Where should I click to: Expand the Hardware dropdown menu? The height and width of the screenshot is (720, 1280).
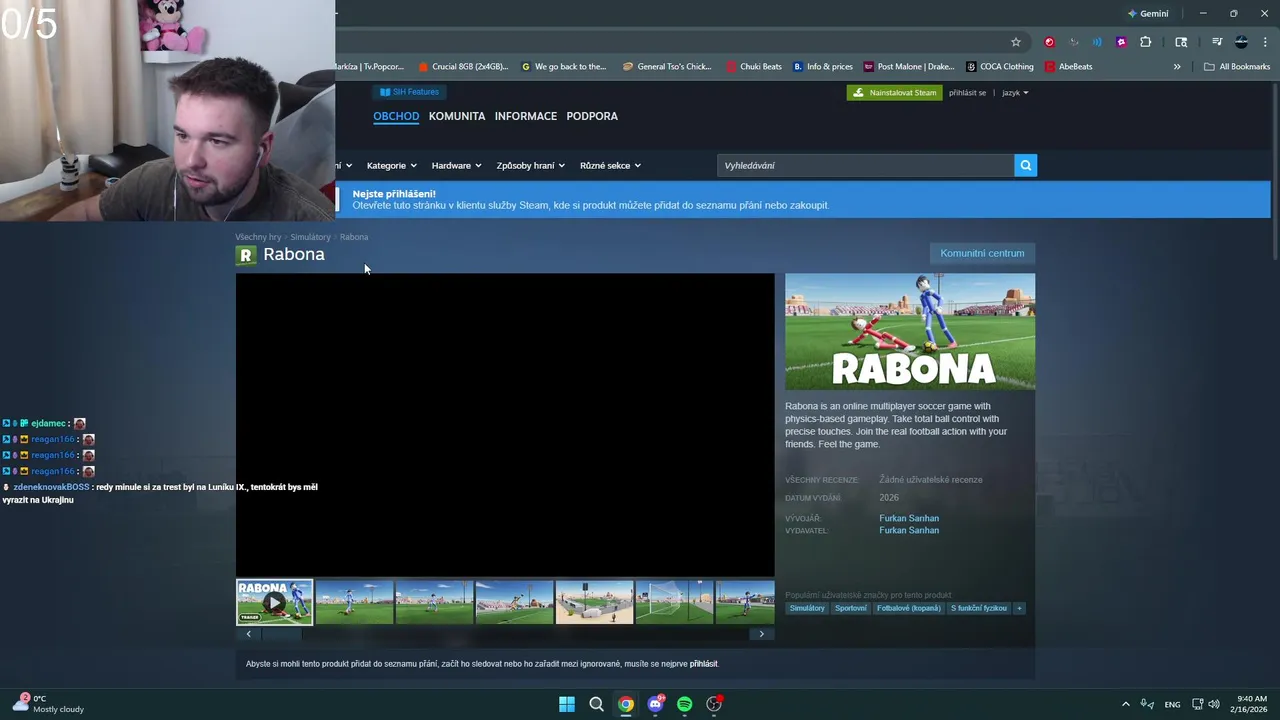tap(456, 165)
